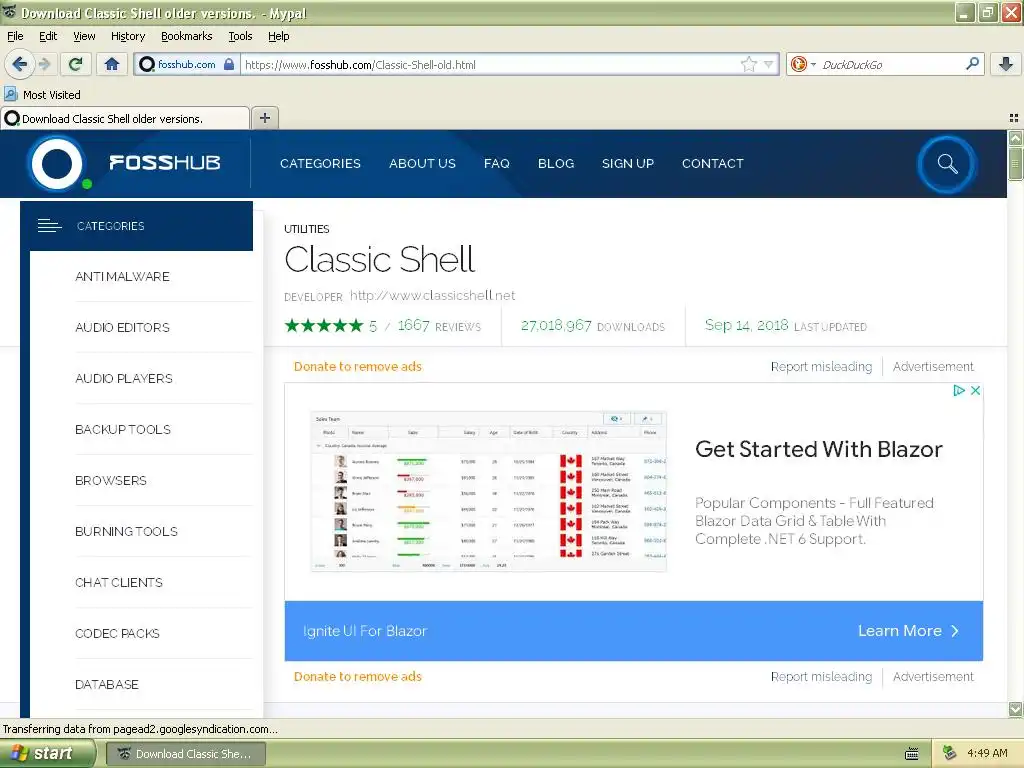Click the tab groups grid icon
The width and height of the screenshot is (1024, 768).
pyautogui.click(x=1014, y=118)
